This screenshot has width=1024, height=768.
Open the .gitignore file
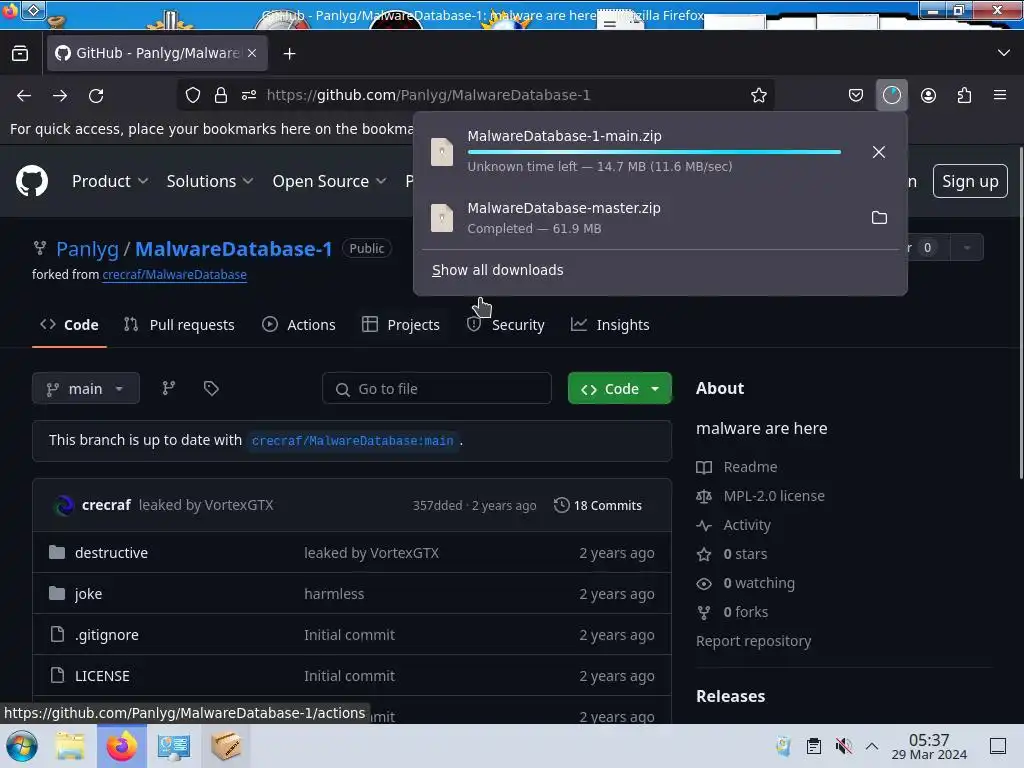[x=106, y=635]
